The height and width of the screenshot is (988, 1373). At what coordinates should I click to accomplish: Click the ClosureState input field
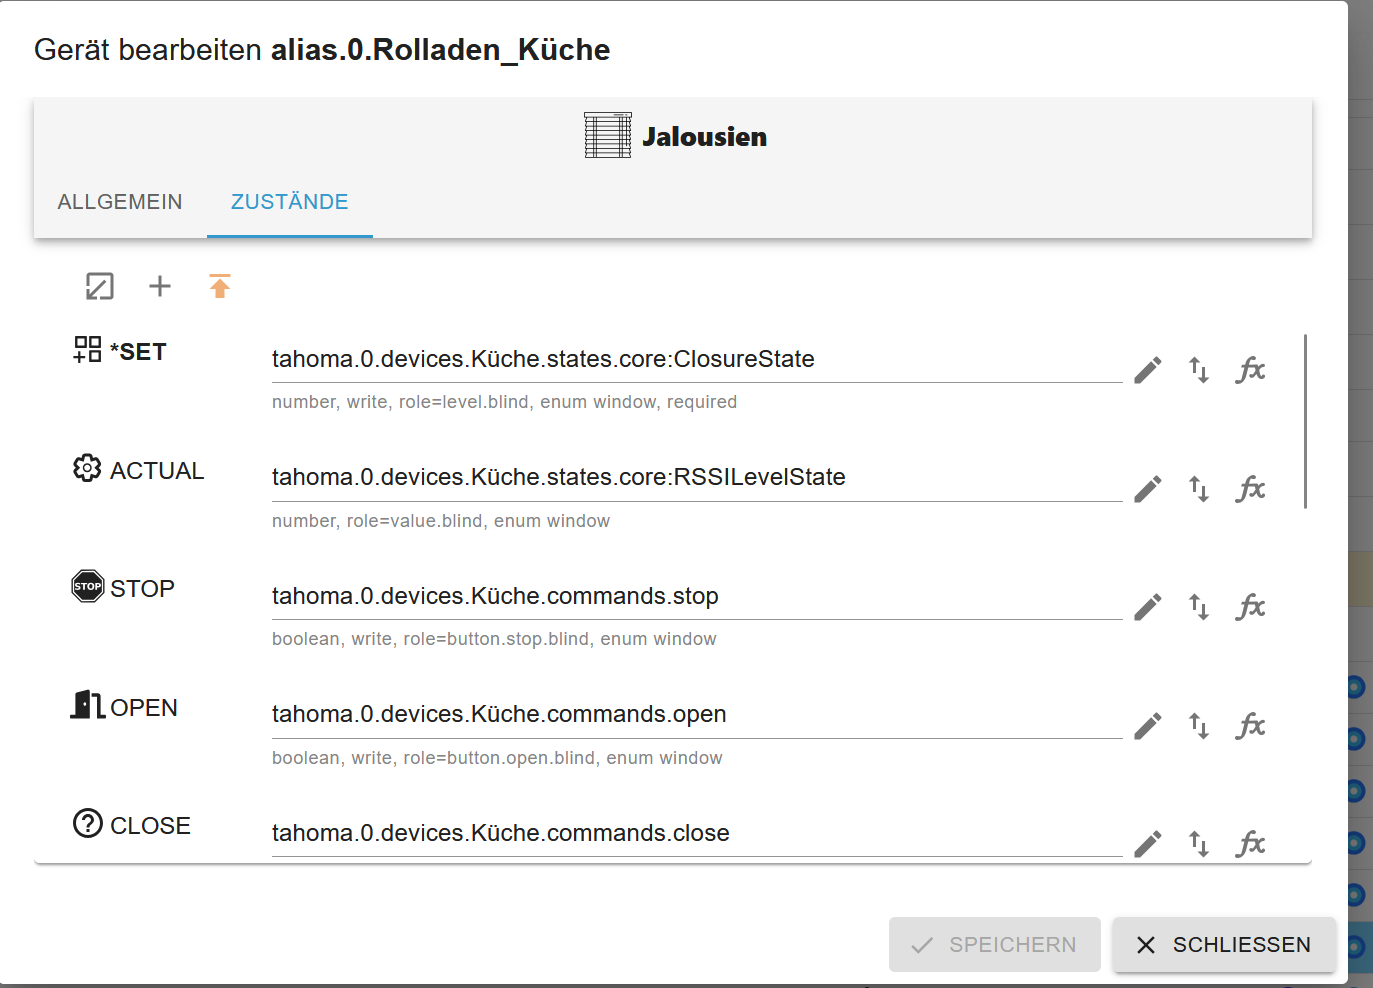pos(696,360)
